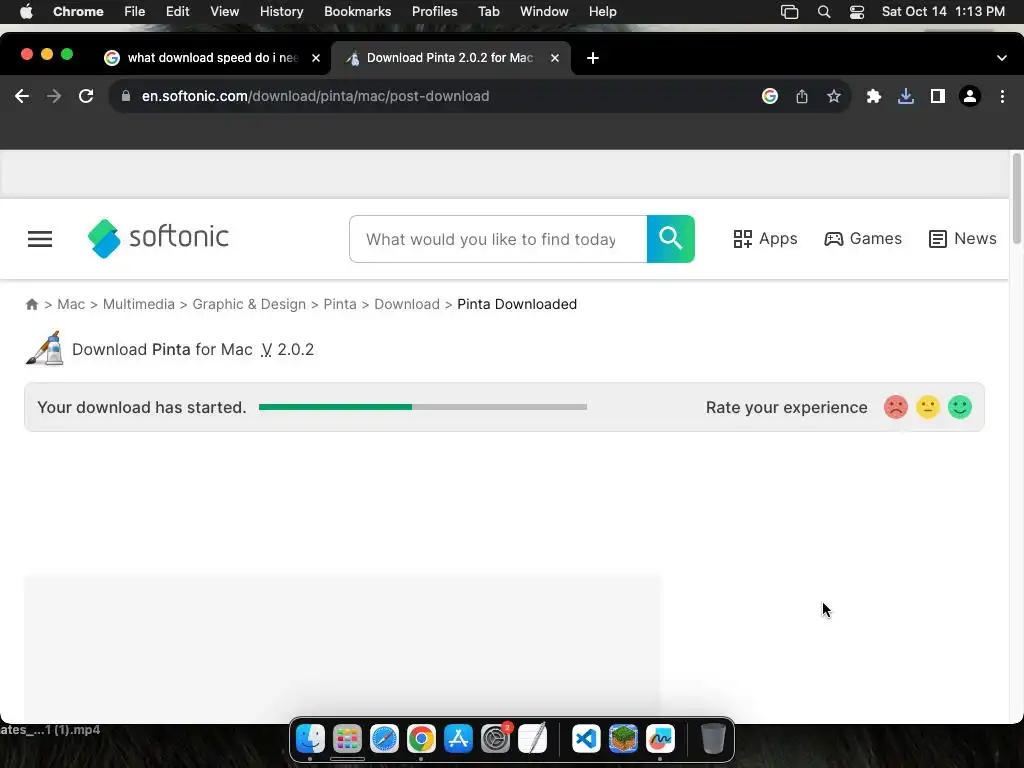Open Chrome three-dot menu
The width and height of the screenshot is (1024, 768).
[1002, 96]
